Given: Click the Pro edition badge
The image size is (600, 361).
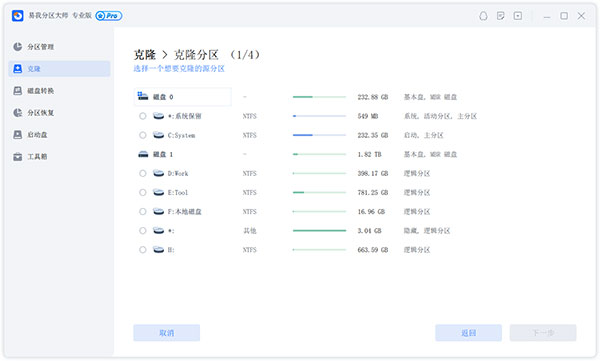Looking at the screenshot, I should (109, 16).
